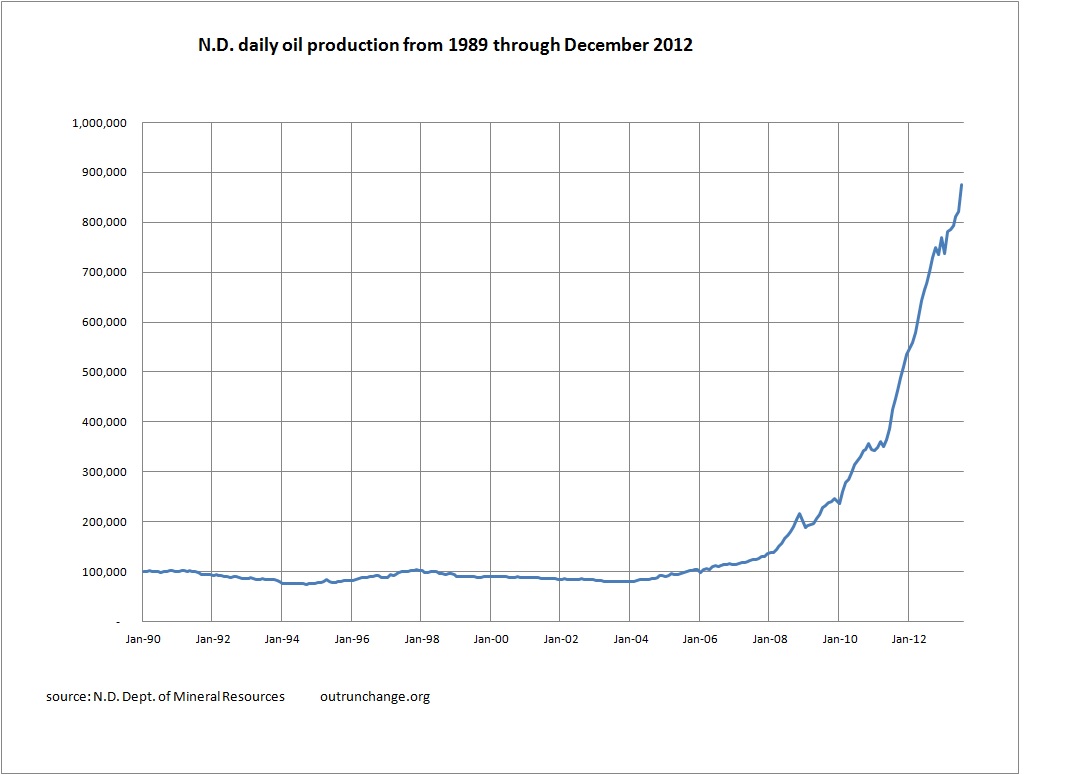This screenshot has height=775, width=1089.
Task: Select the Jan-94 x-axis label
Action: [x=282, y=637]
